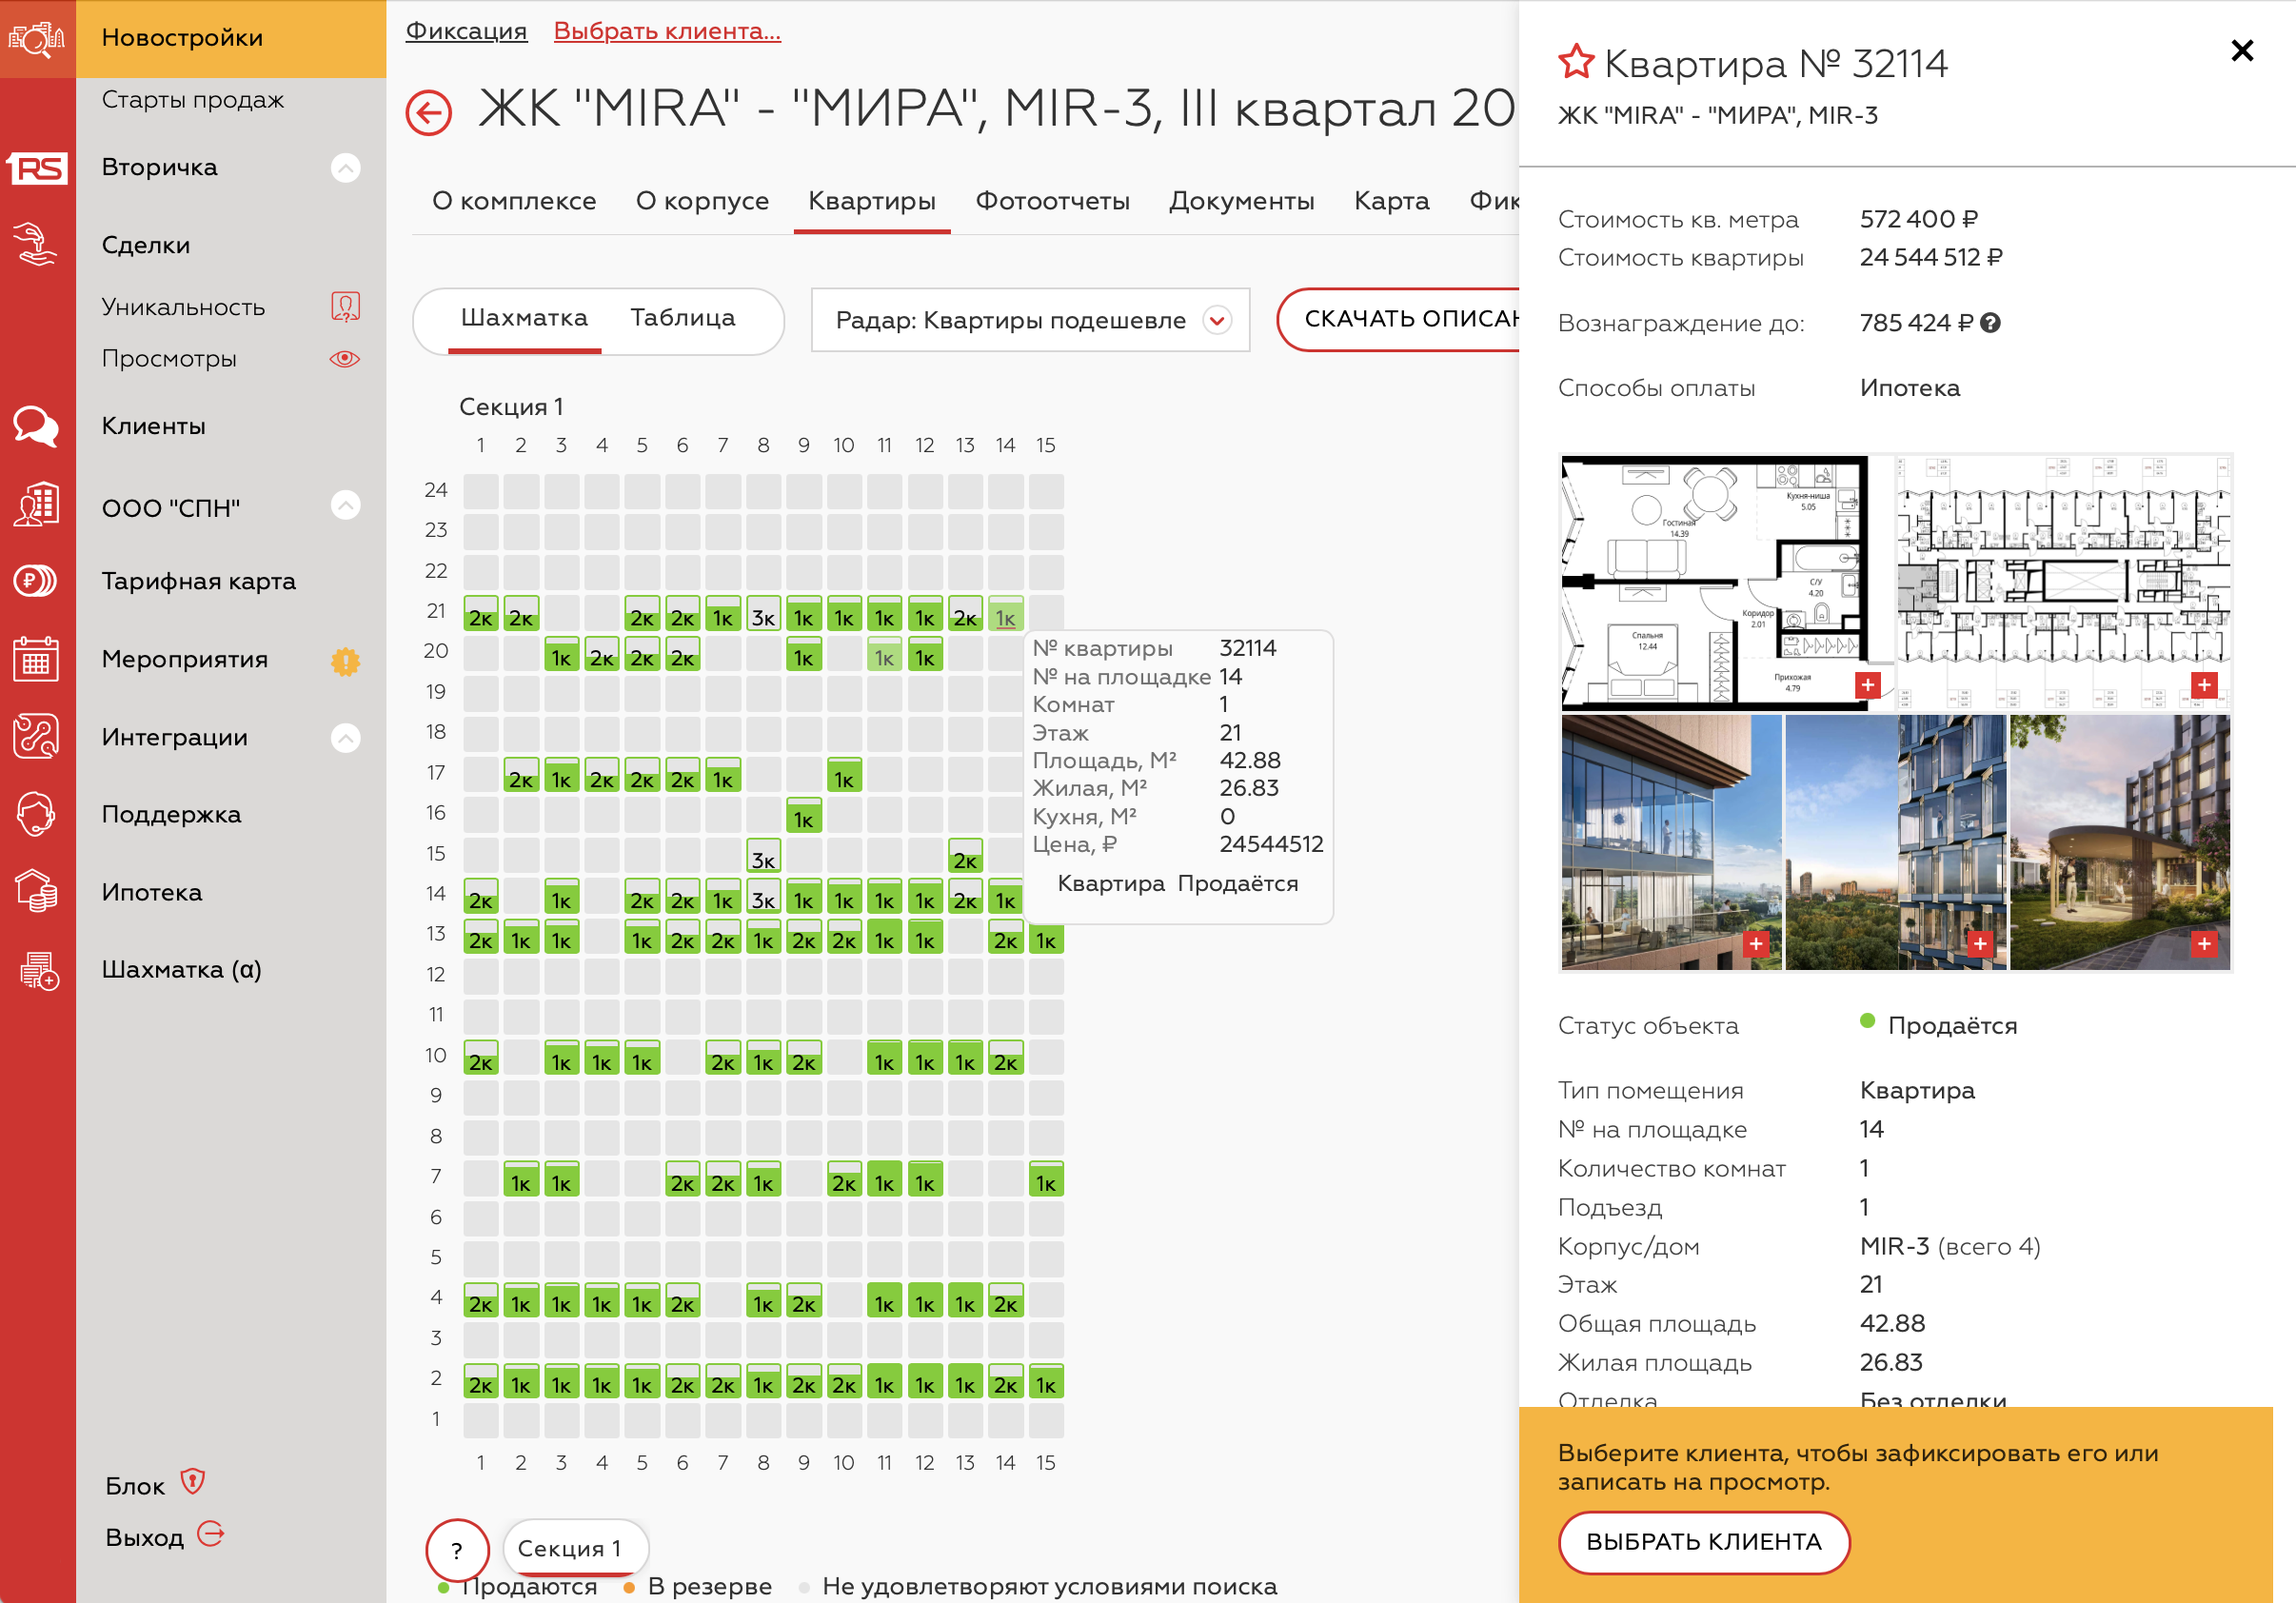
Task: Open the Фотоотчеты tab
Action: (1052, 201)
